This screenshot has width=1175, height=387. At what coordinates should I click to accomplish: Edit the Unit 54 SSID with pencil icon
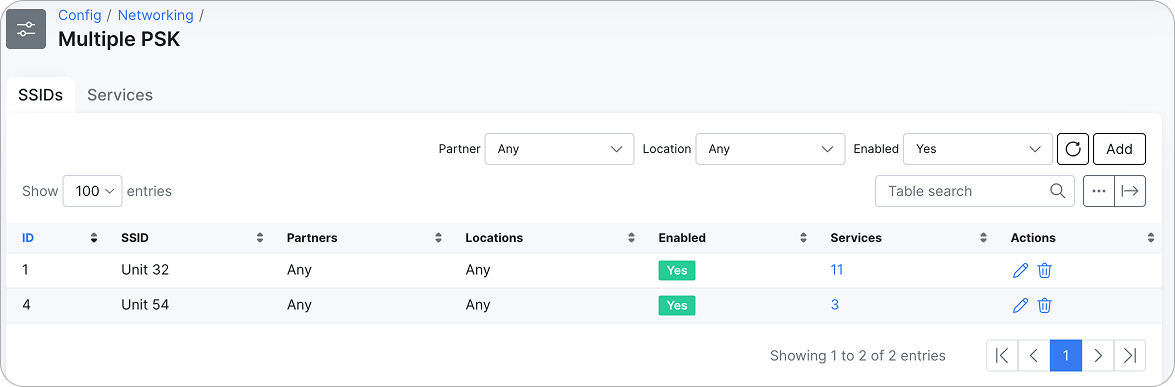coord(1020,305)
